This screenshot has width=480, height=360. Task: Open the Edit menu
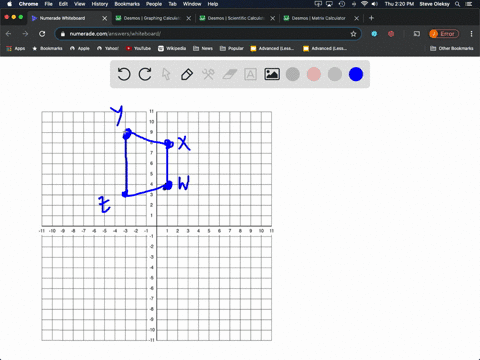point(63,4)
